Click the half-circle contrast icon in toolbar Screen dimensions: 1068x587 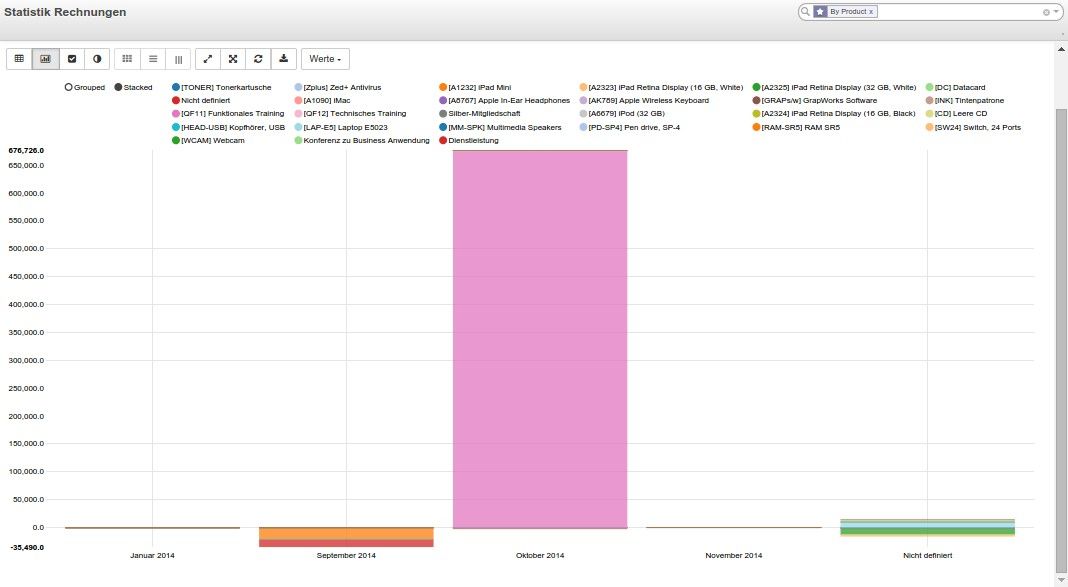pos(97,59)
